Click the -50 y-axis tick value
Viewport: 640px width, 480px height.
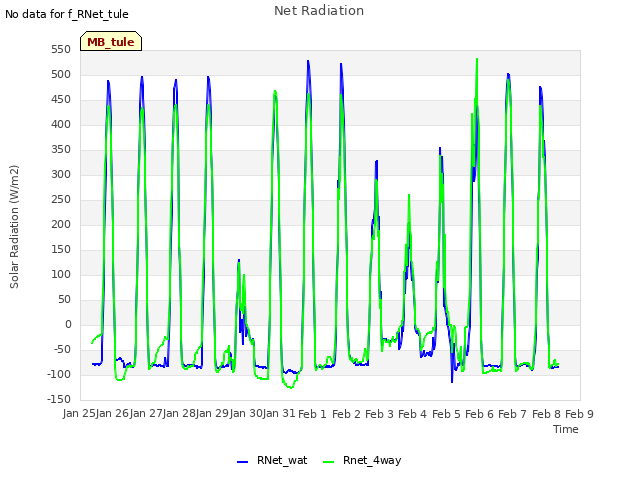click(x=62, y=349)
